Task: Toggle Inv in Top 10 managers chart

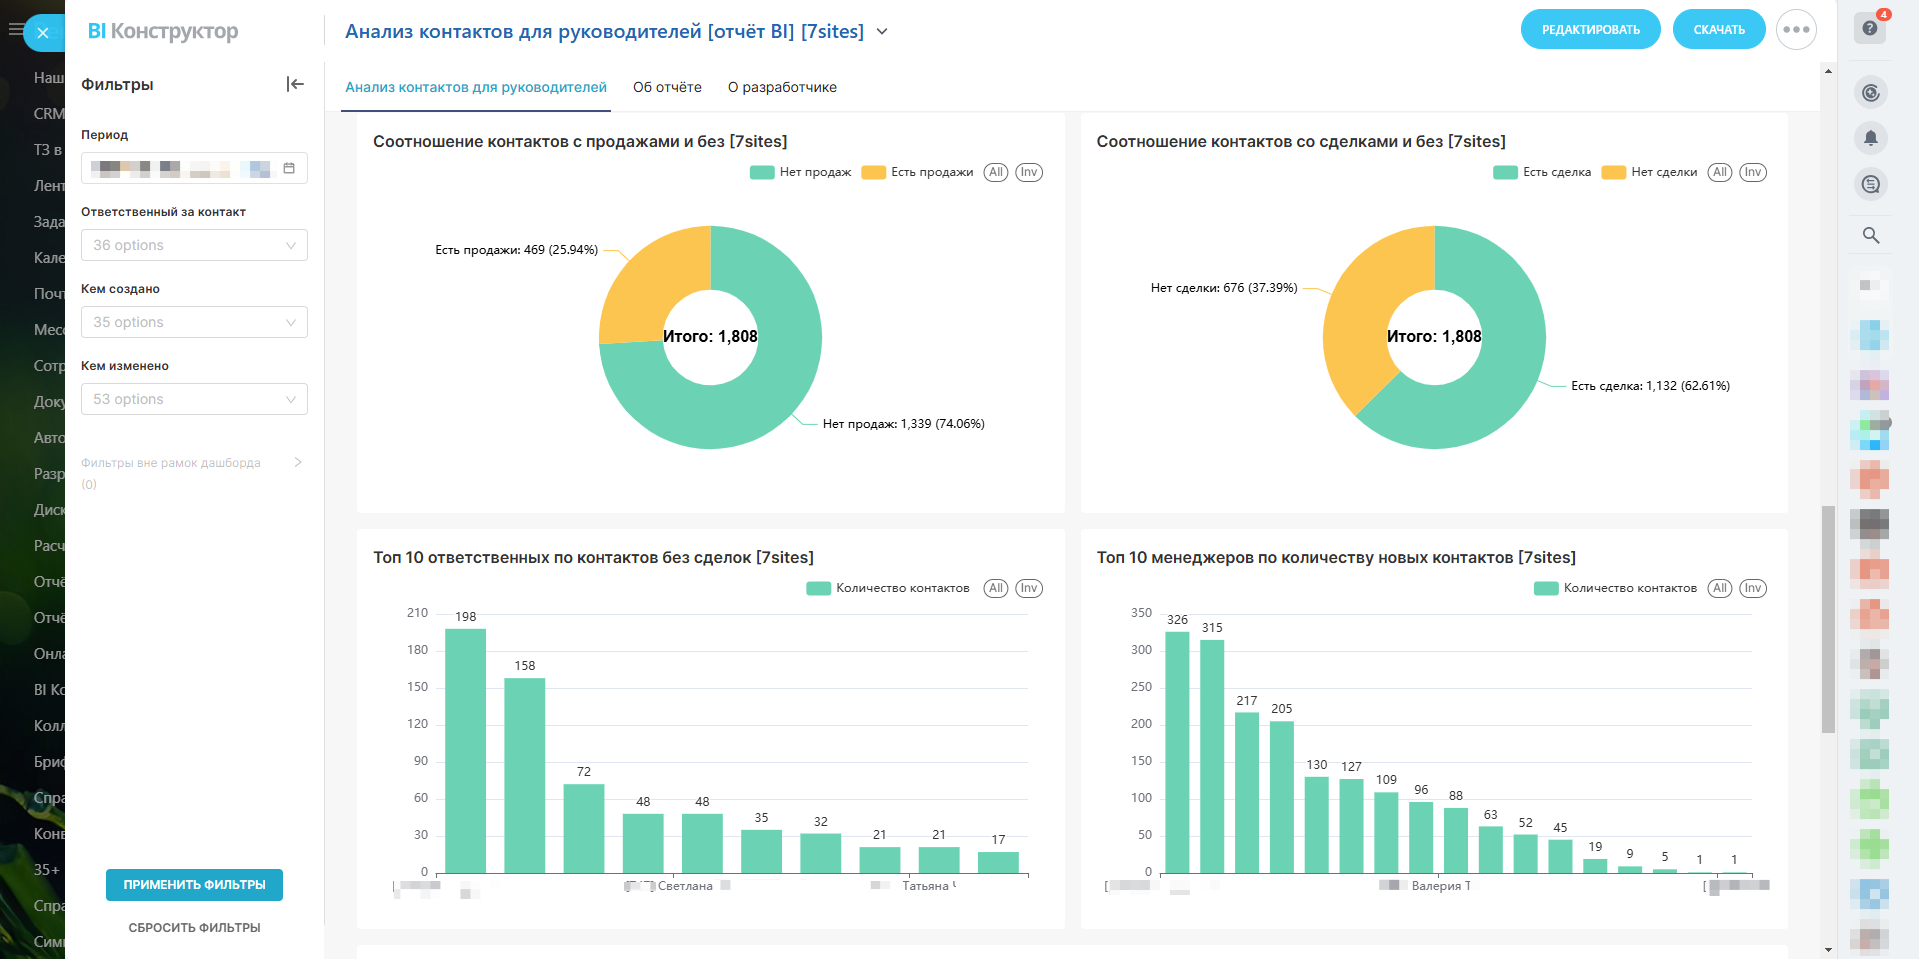Action: point(1752,588)
